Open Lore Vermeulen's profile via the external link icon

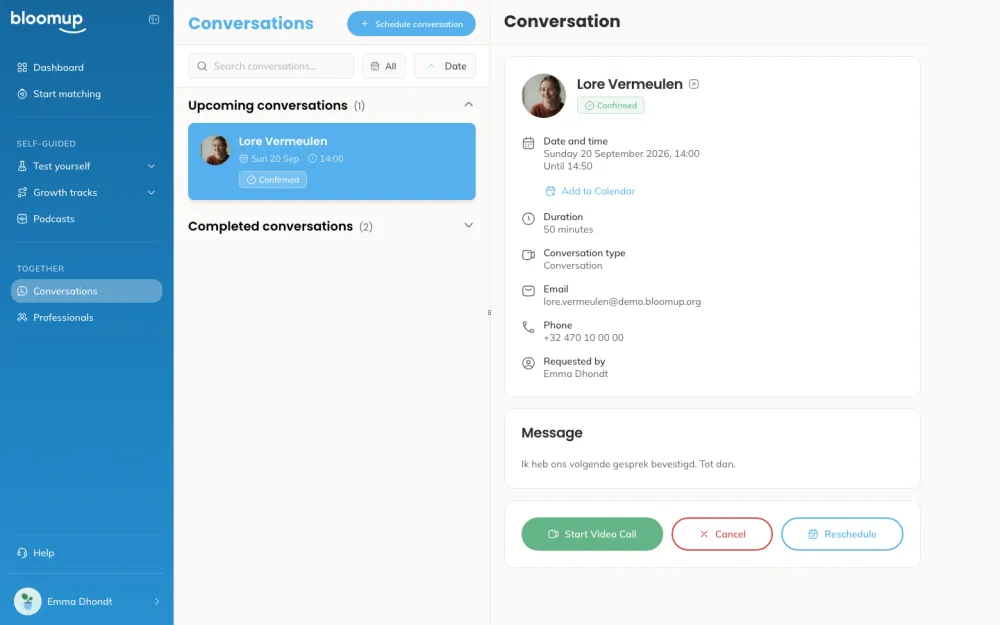[694, 84]
